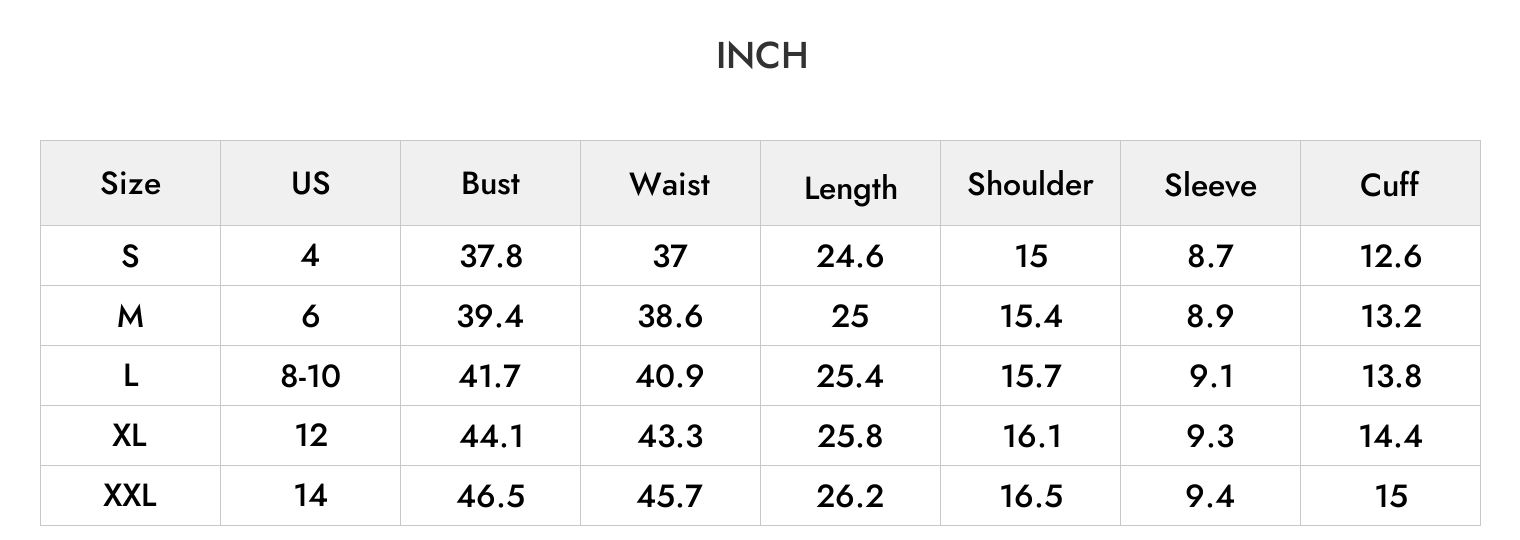Click the size M row label

[x=130, y=316]
